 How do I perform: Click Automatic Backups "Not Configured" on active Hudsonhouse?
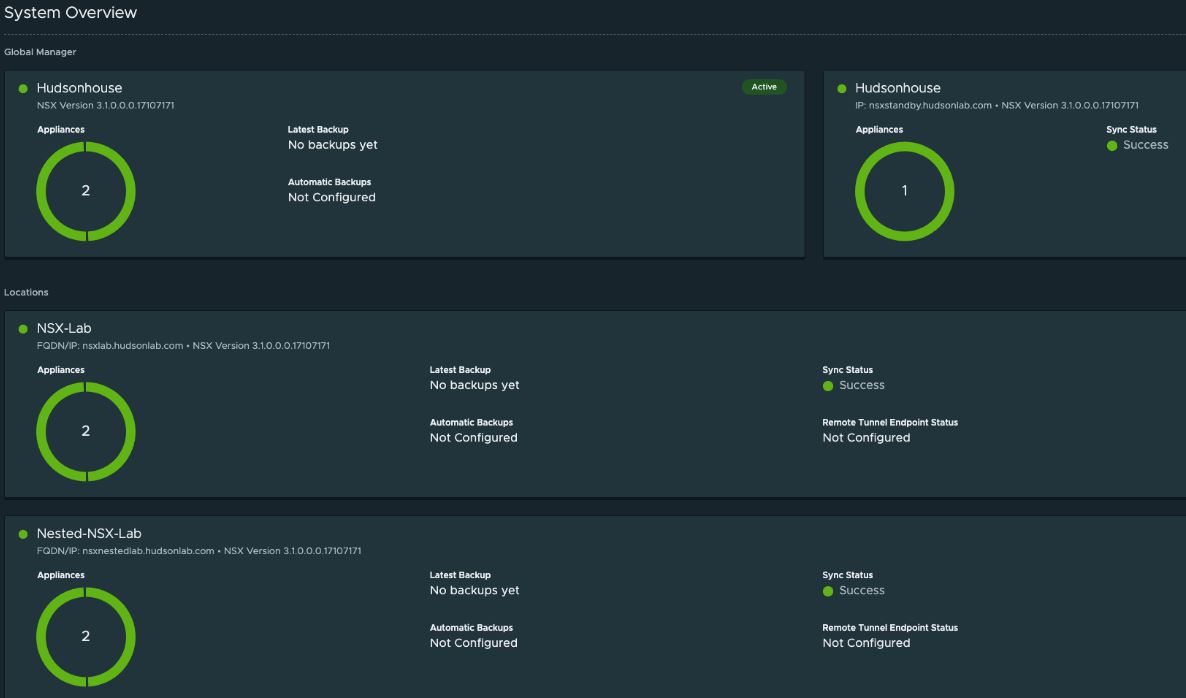coord(331,197)
